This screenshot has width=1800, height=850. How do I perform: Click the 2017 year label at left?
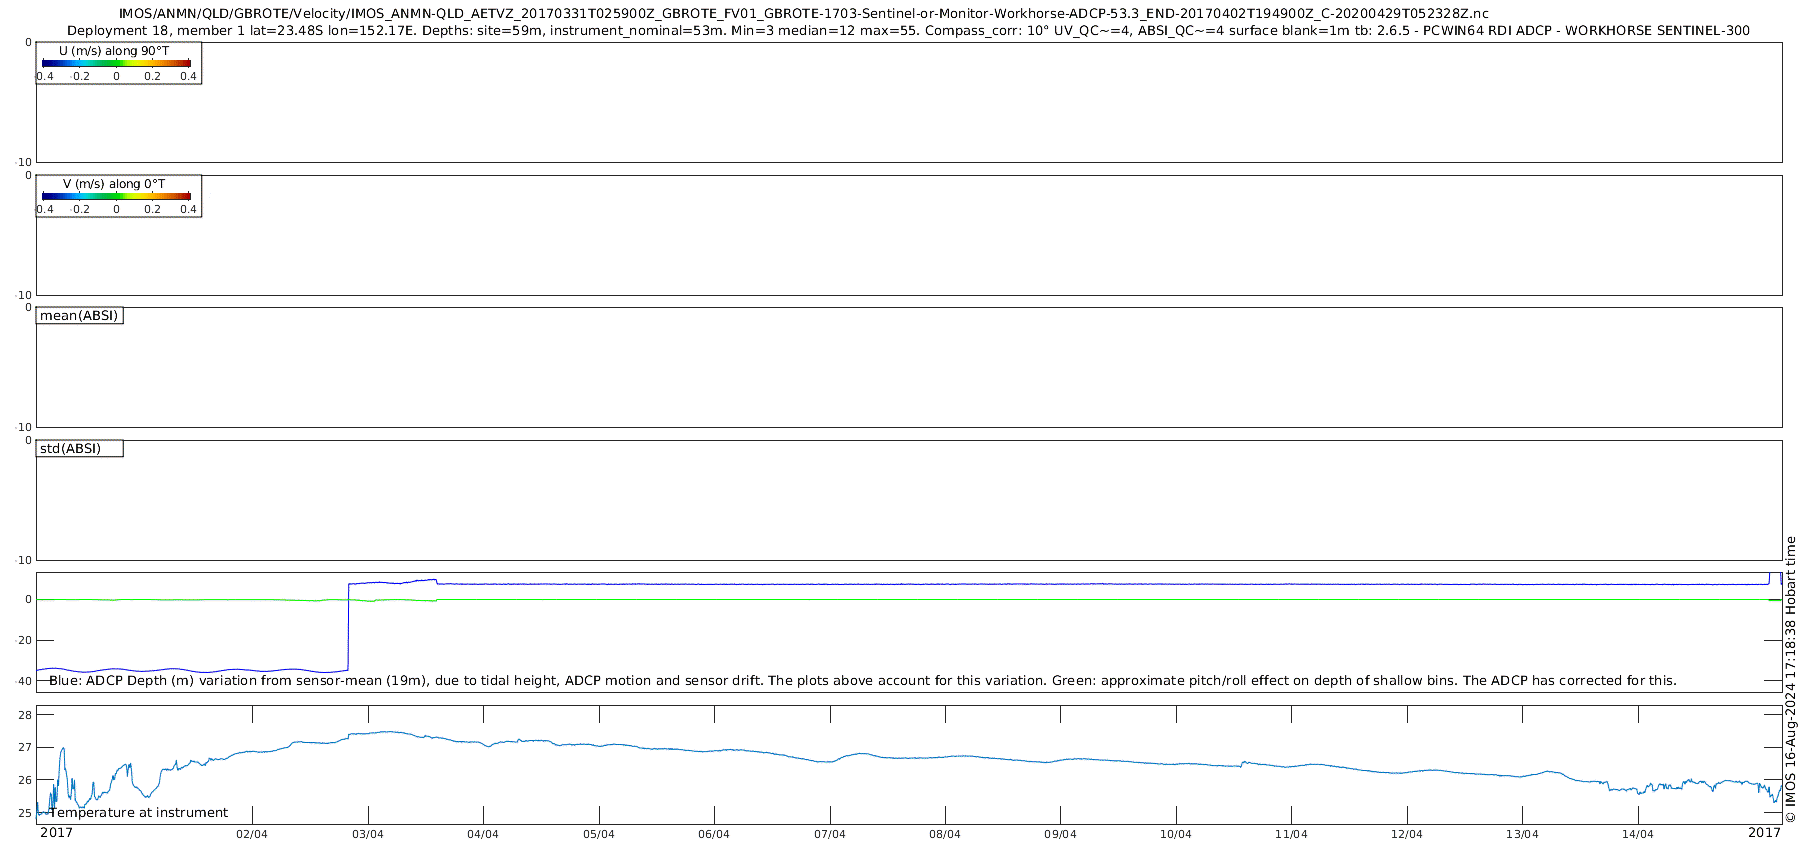56,833
